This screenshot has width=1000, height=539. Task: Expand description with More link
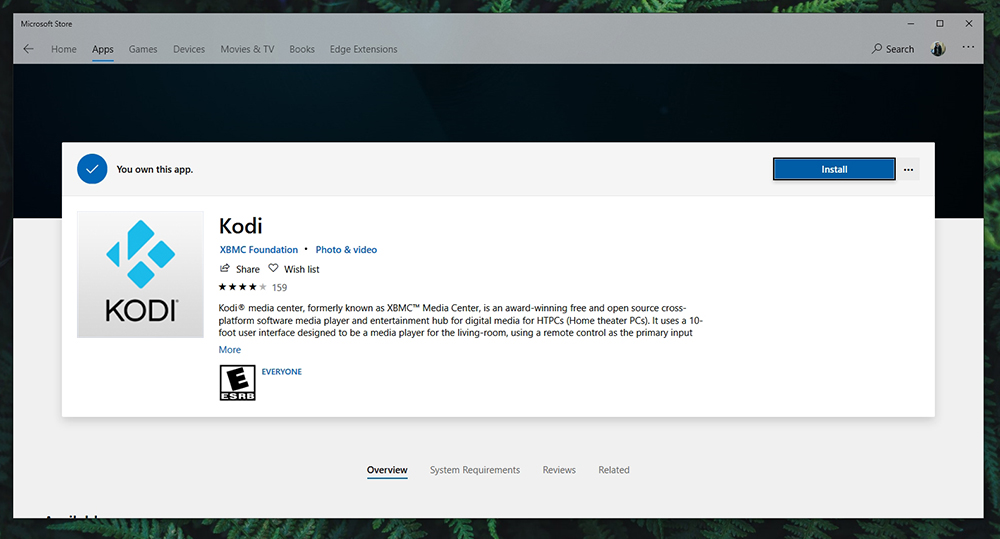[230, 350]
